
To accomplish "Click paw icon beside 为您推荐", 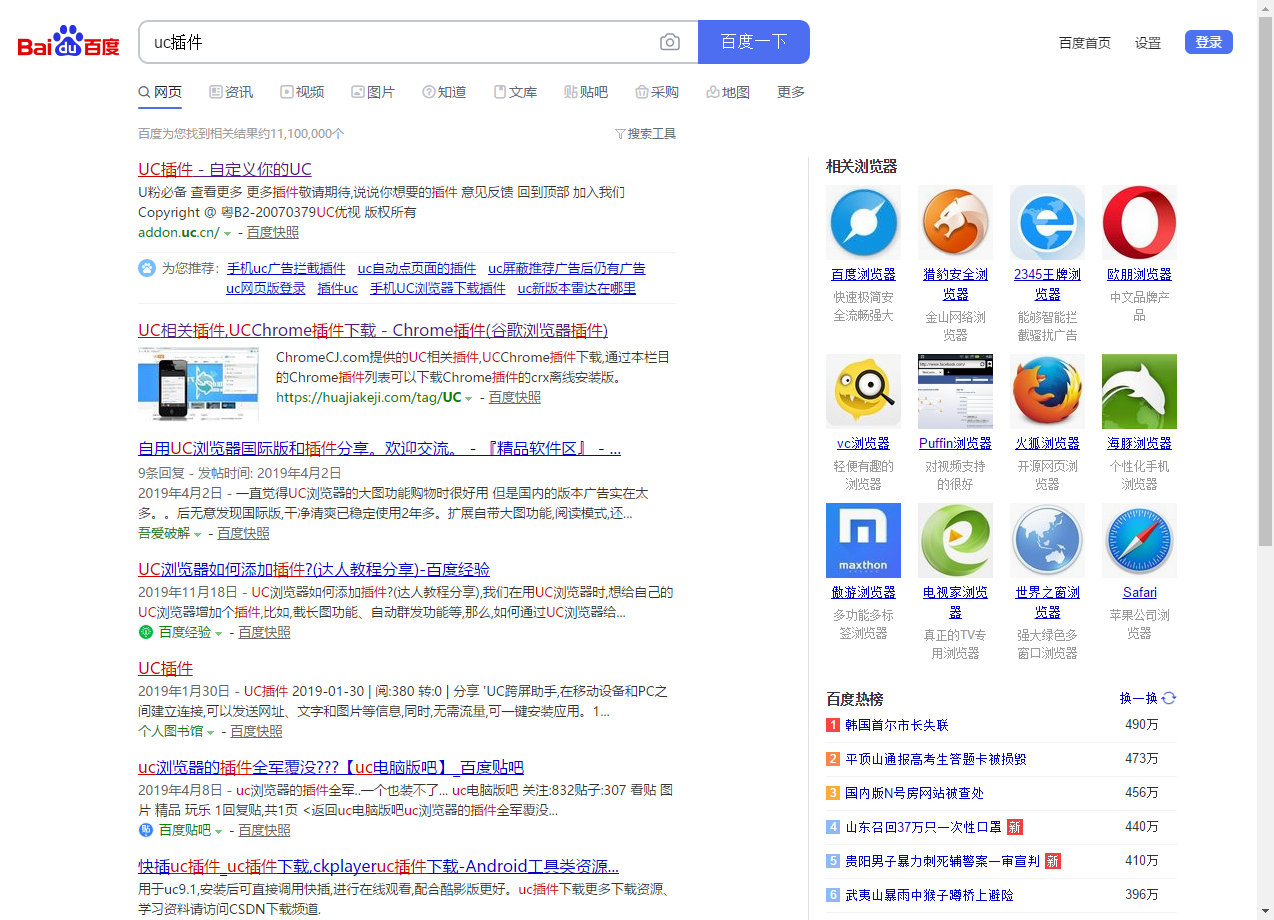I will pos(147,268).
